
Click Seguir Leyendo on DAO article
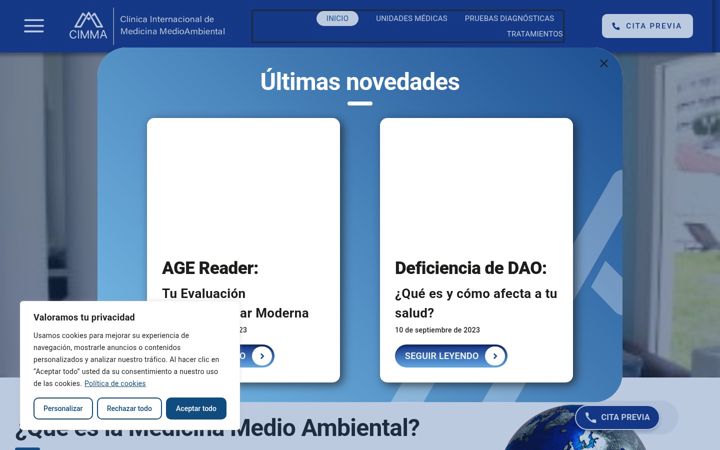tap(451, 356)
